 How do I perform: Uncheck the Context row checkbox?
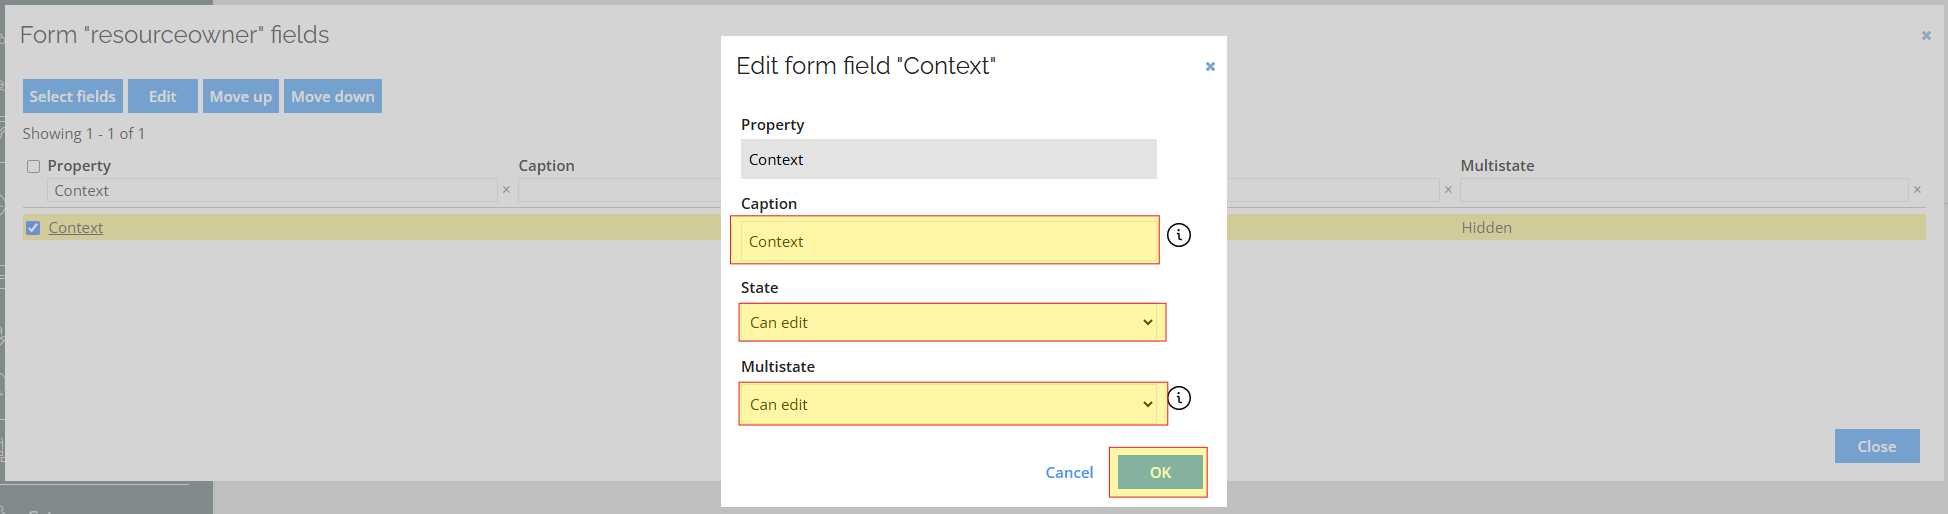(33, 228)
